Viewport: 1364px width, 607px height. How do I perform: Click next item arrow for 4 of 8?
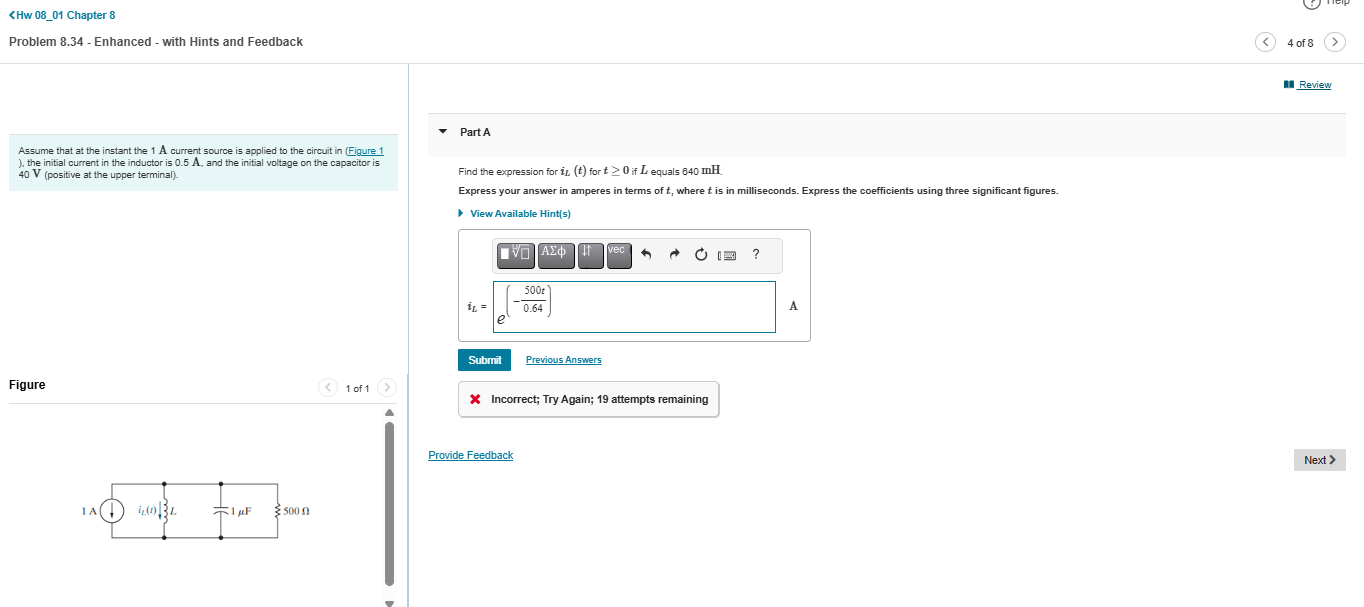(1335, 43)
